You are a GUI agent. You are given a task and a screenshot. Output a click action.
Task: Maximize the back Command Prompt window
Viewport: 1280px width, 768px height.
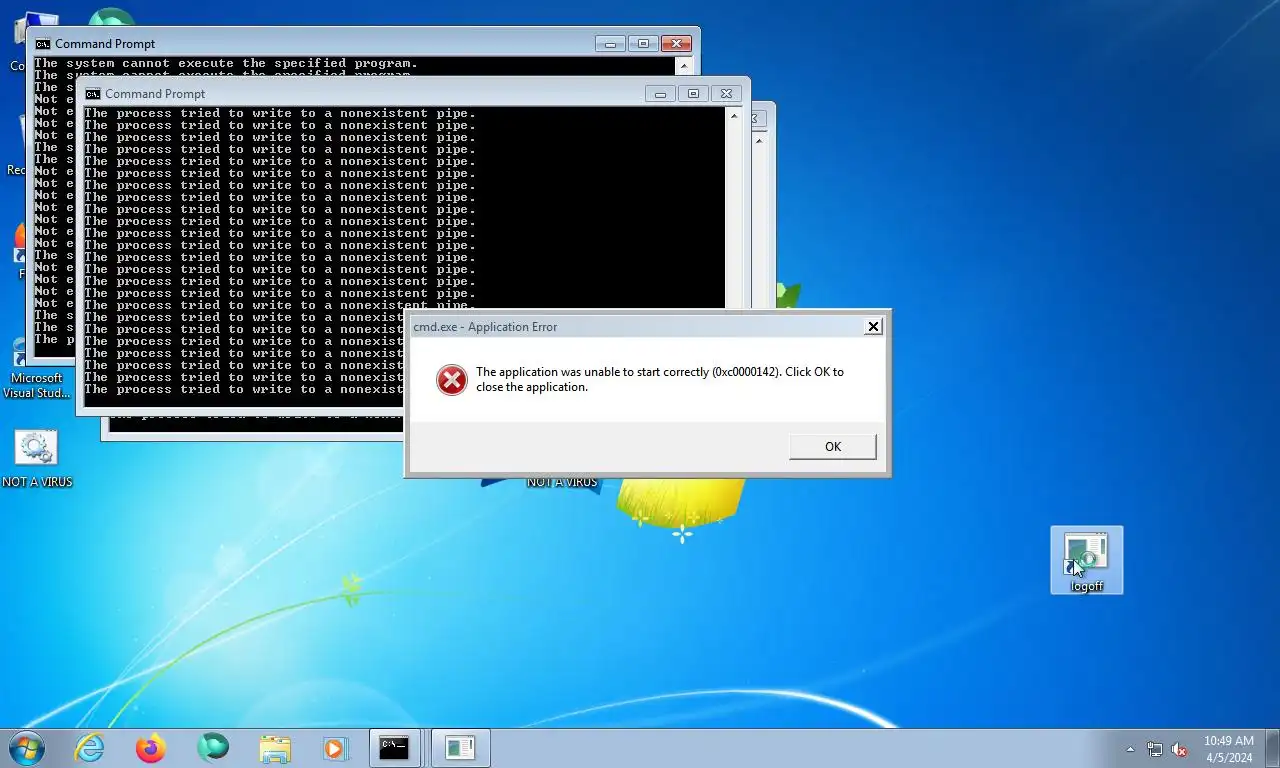pos(643,43)
